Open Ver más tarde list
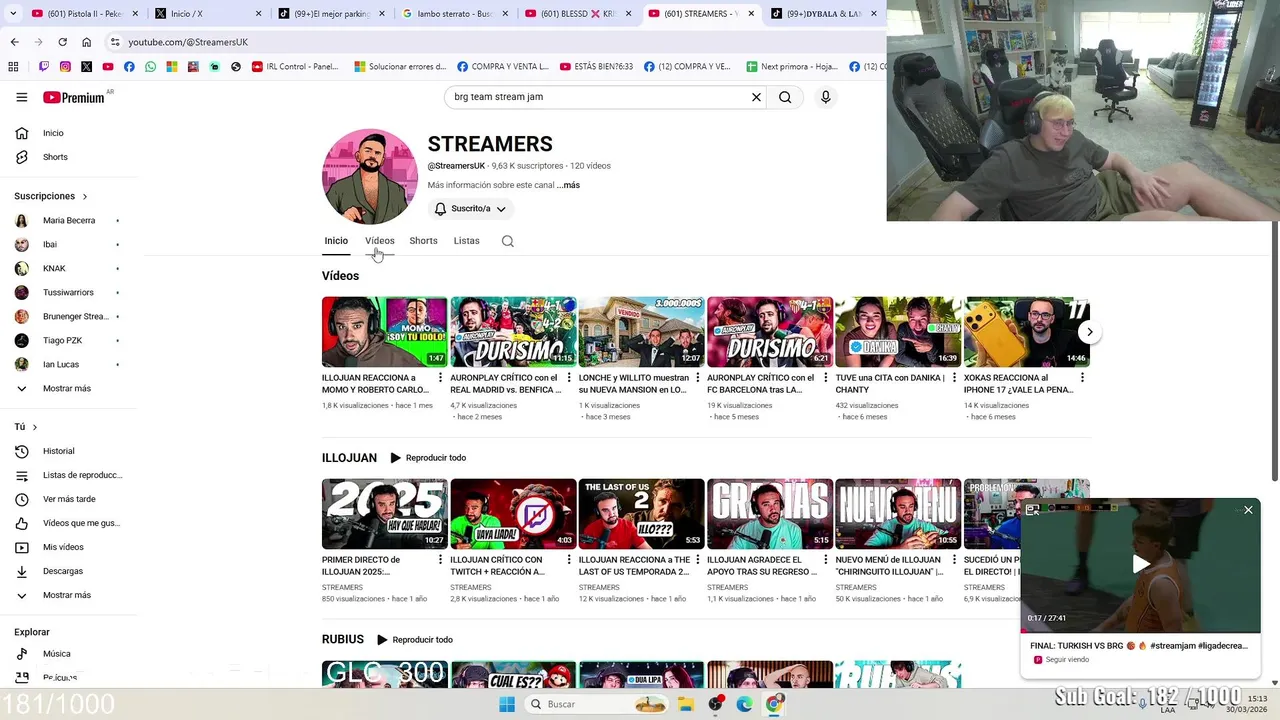Screen dimensions: 1280x720 (x=68, y=499)
